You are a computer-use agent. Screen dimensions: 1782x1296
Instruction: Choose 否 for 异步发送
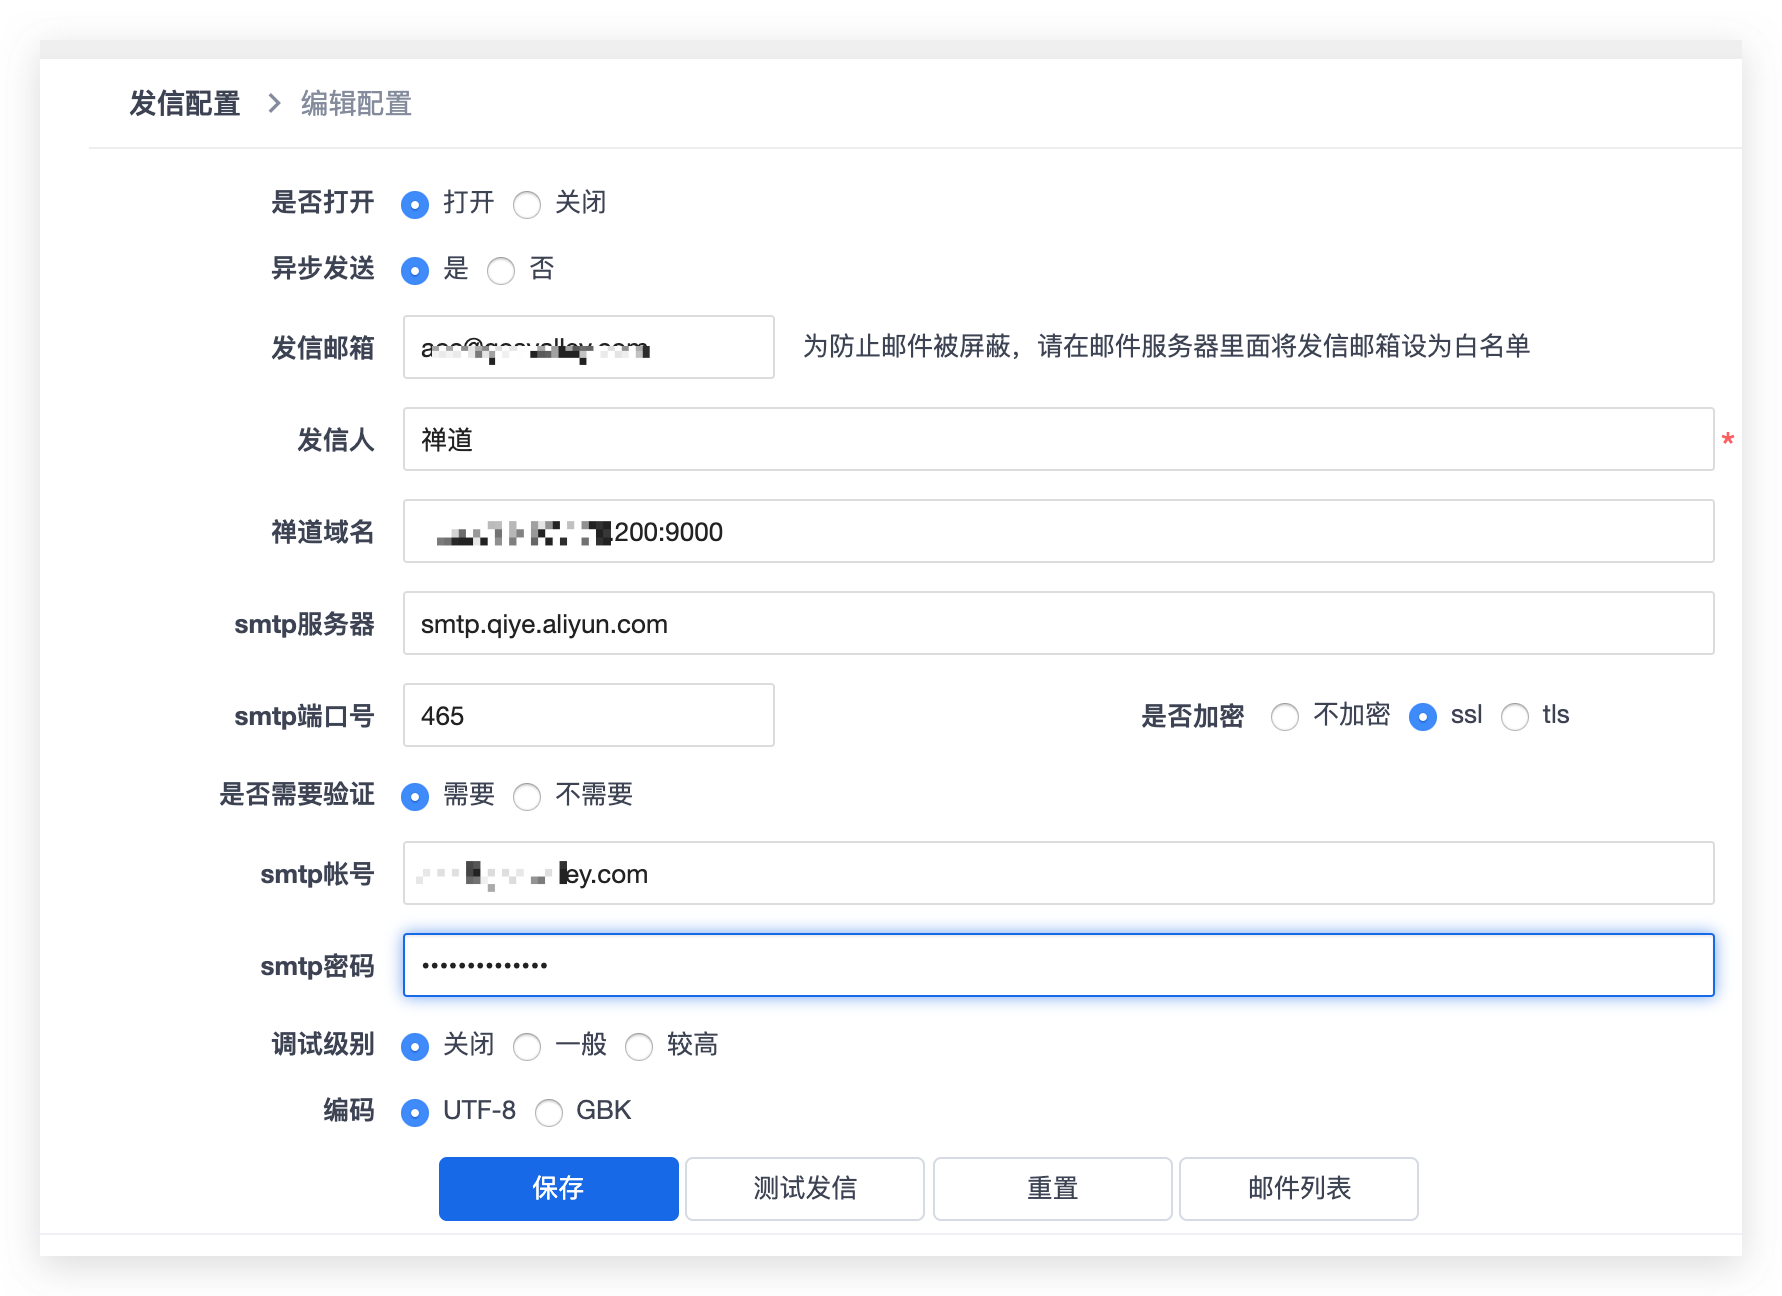[x=501, y=271]
